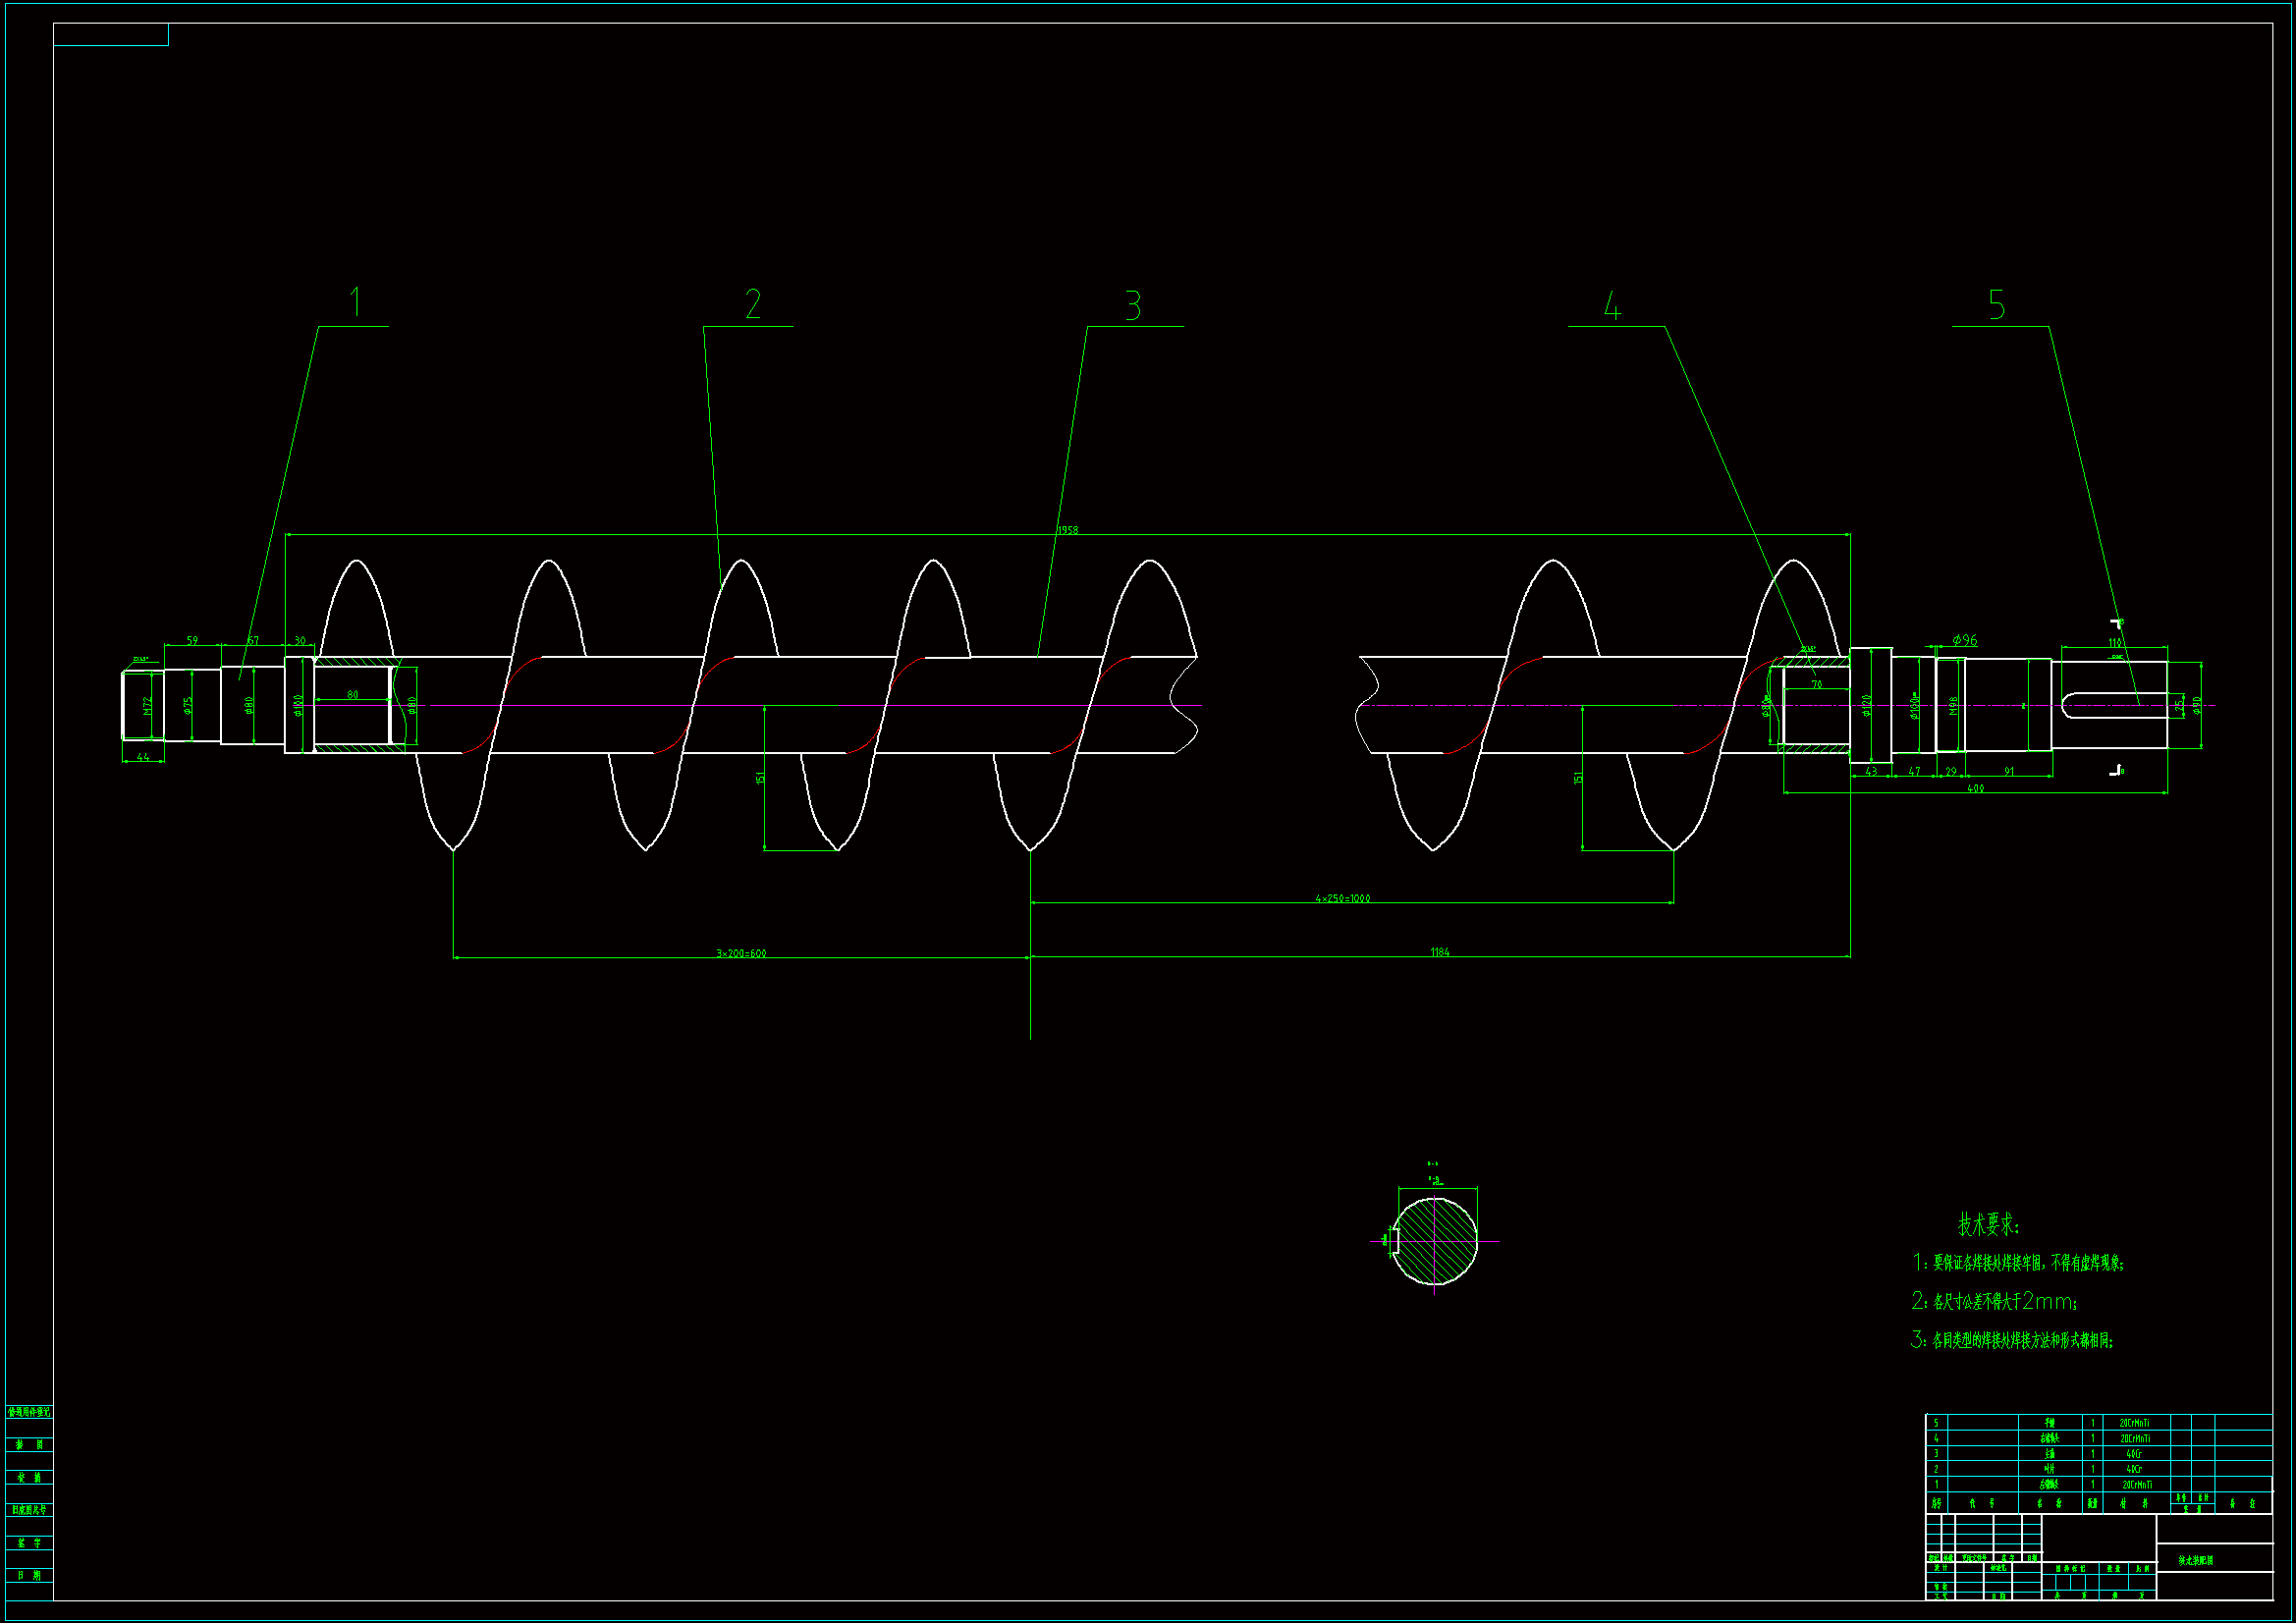This screenshot has height=1623, width=2296.
Task: Click the 40Cr material cell in parts list row 3
Action: tap(2133, 1454)
